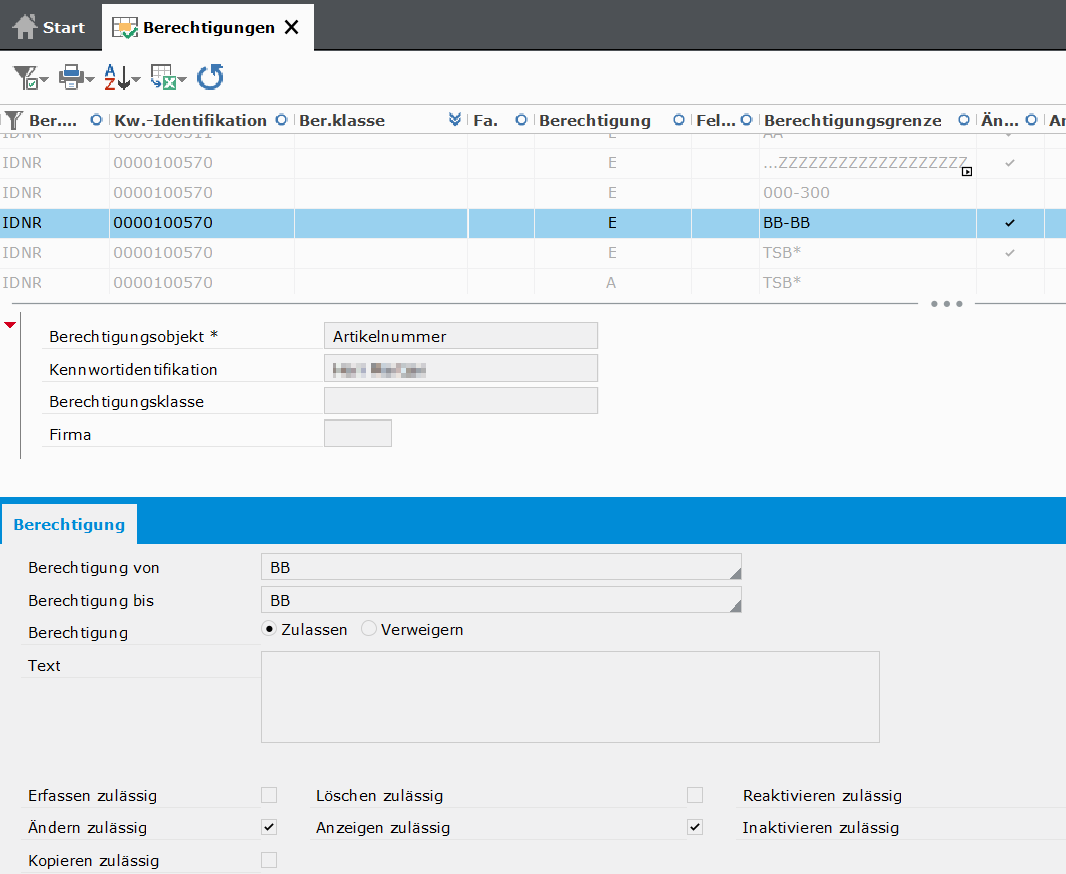Click the A-Z sort icon
This screenshot has height=874, width=1066.
(117, 77)
